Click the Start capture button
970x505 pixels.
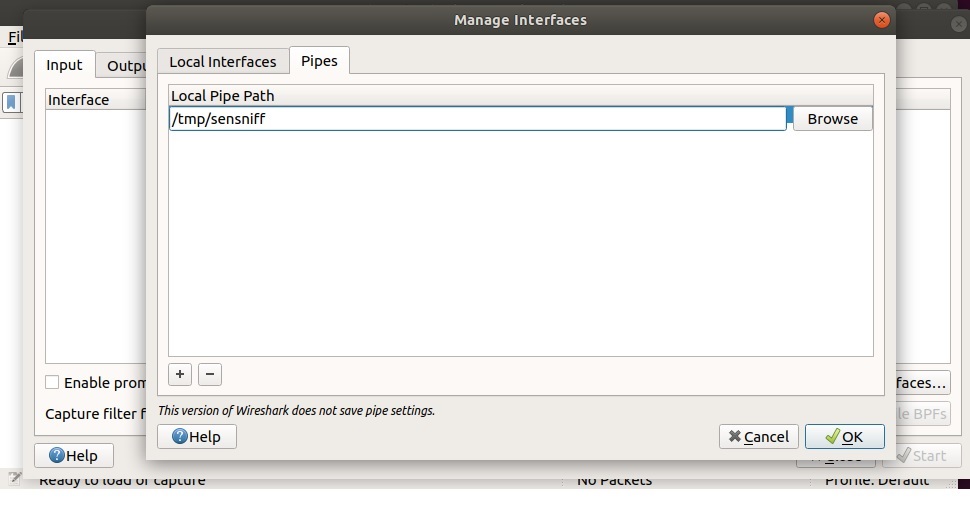[921, 455]
